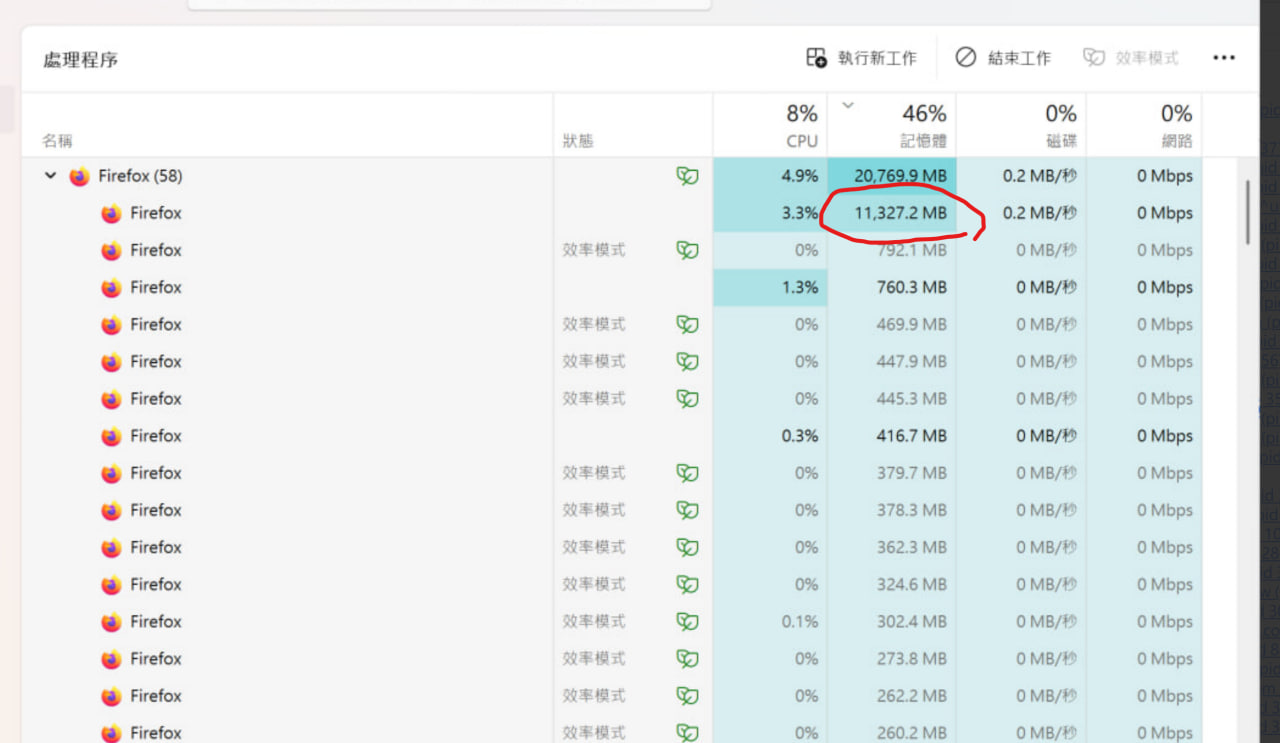Click the Firefox icon in the Firefox (58) group row

pos(79,177)
